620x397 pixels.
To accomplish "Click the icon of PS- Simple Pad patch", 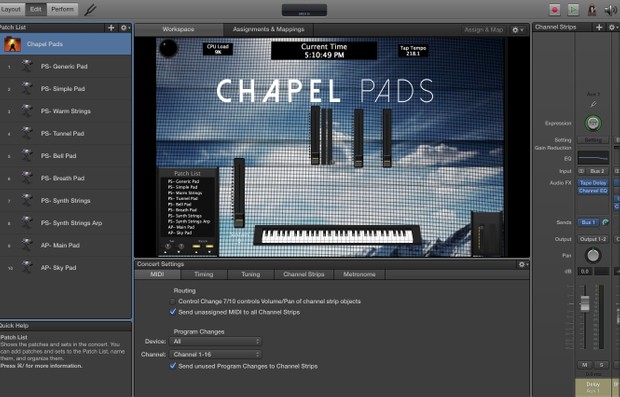I will [27, 89].
